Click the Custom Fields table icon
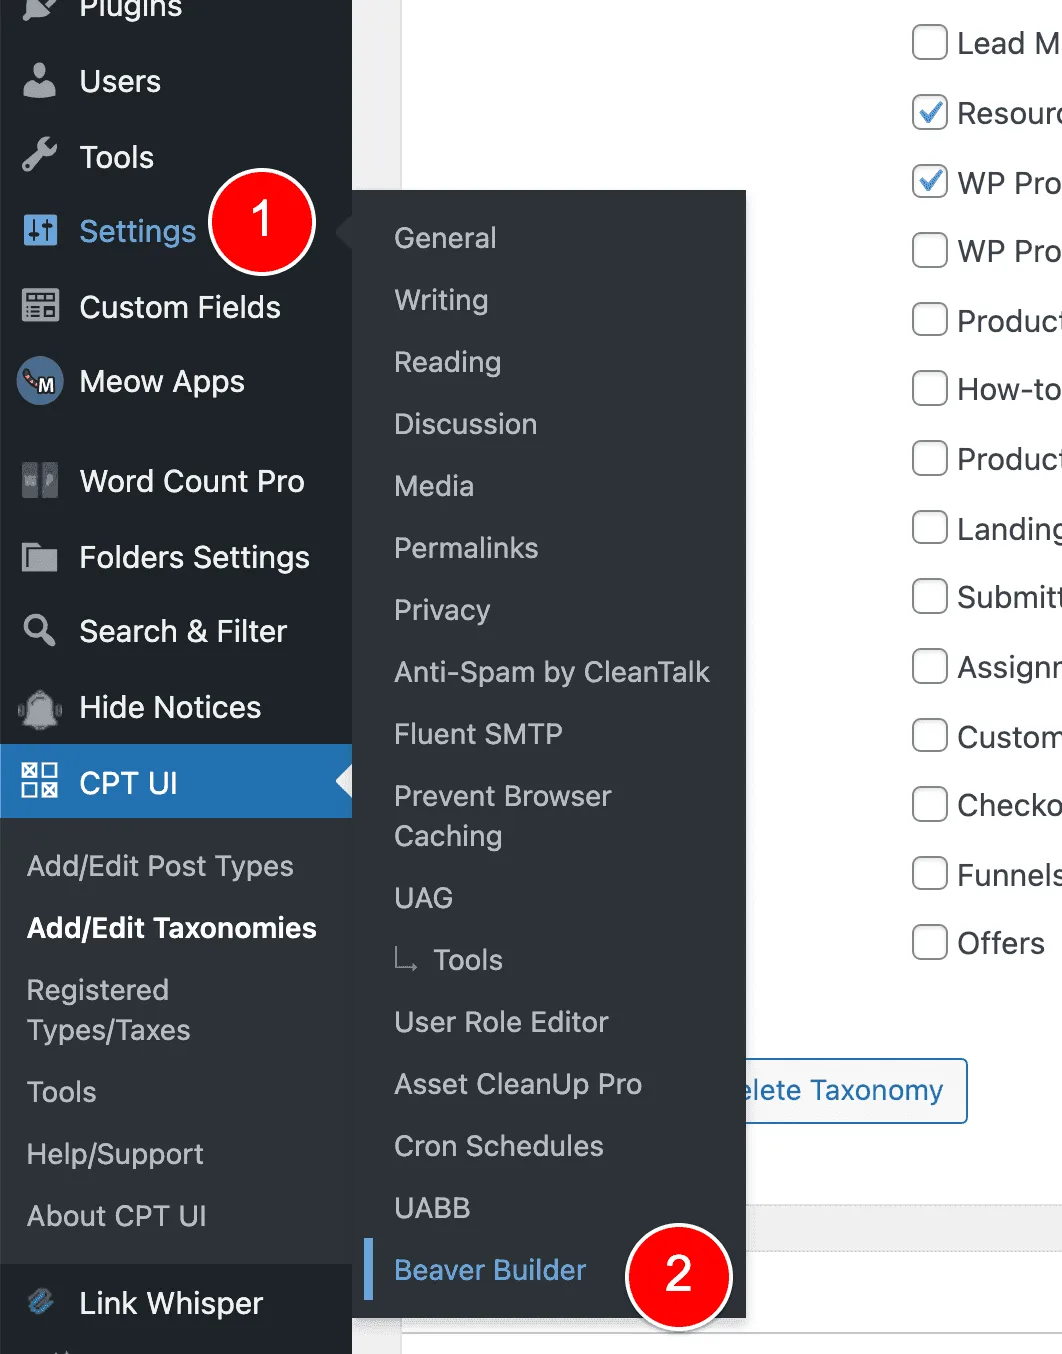The image size is (1062, 1354). [x=40, y=306]
